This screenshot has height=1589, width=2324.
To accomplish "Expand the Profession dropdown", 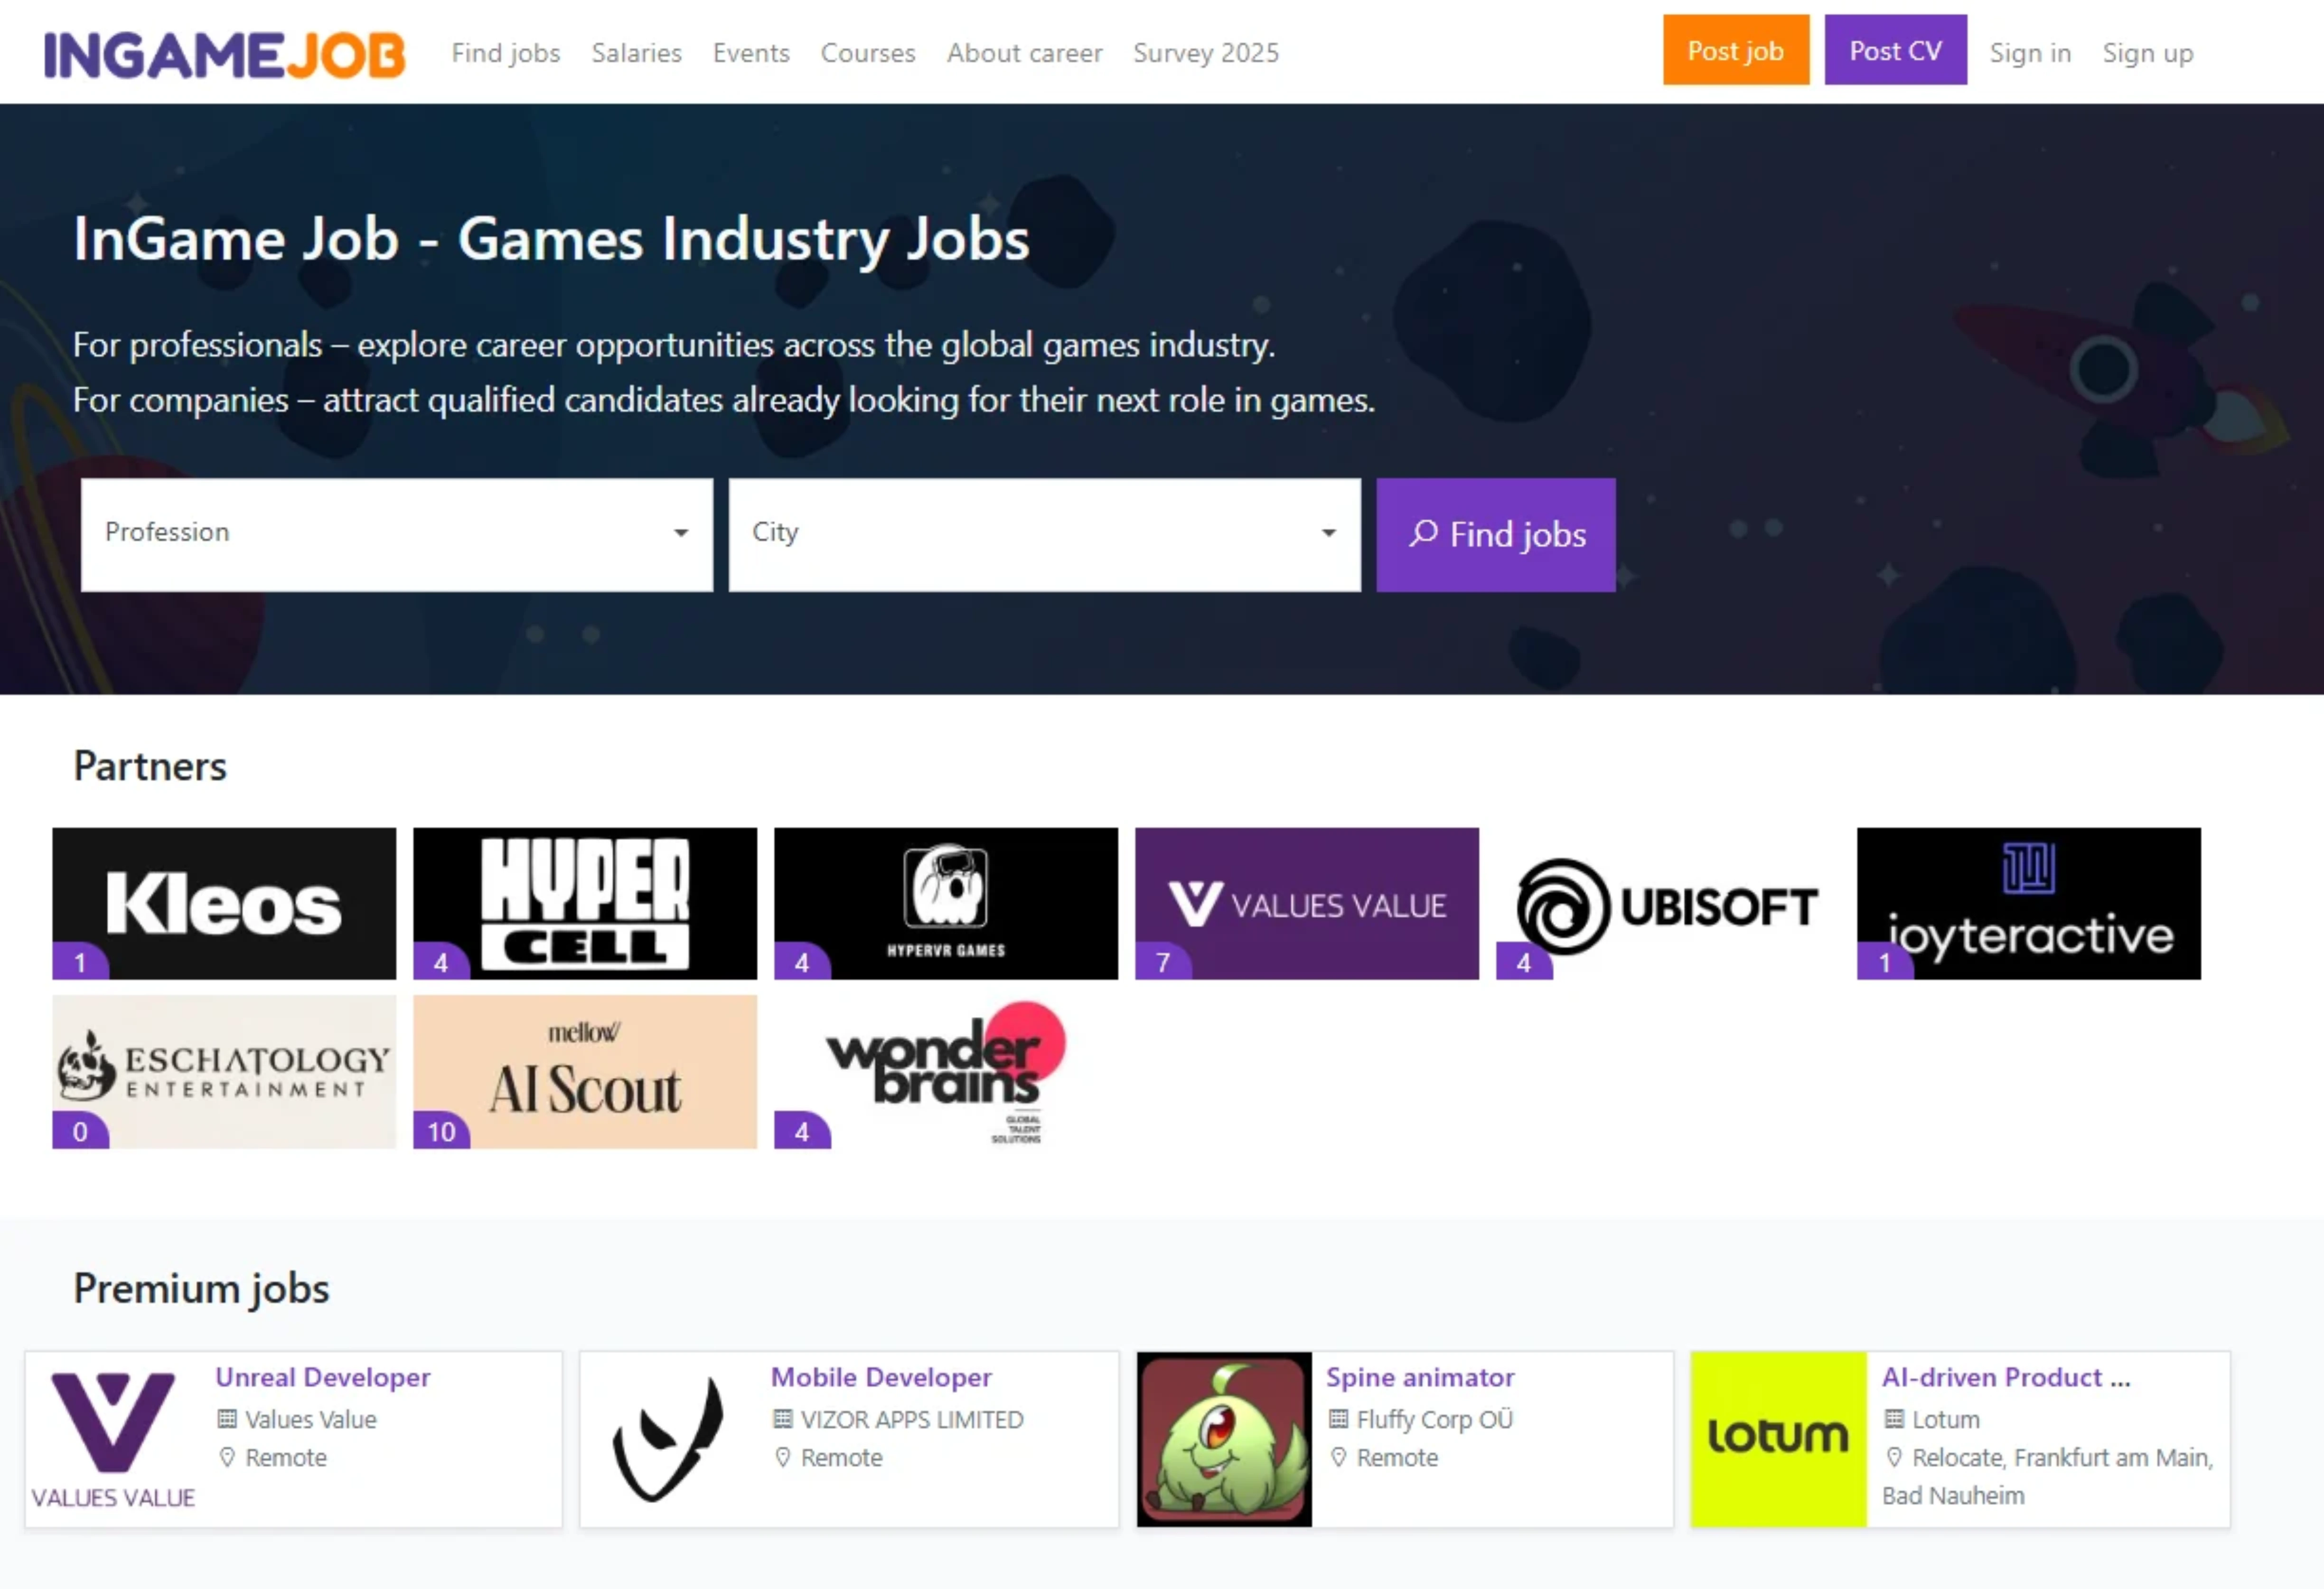I will (397, 535).
